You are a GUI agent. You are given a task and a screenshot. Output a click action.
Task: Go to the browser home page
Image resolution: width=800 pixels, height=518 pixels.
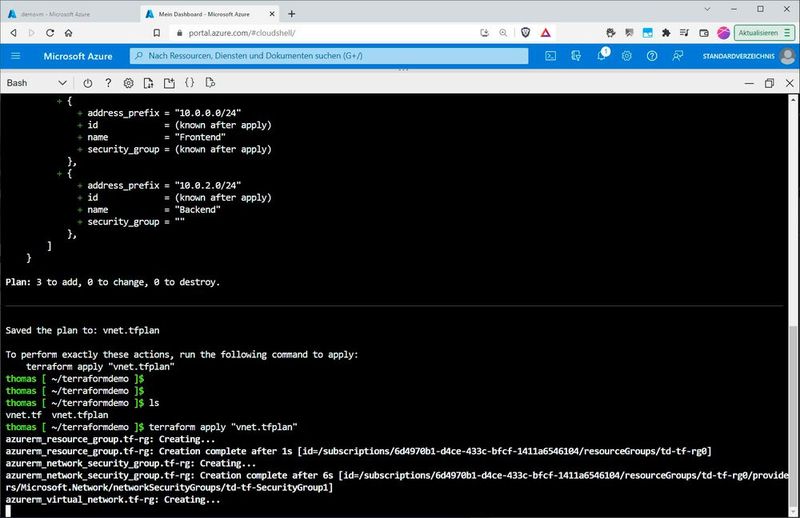[68, 33]
